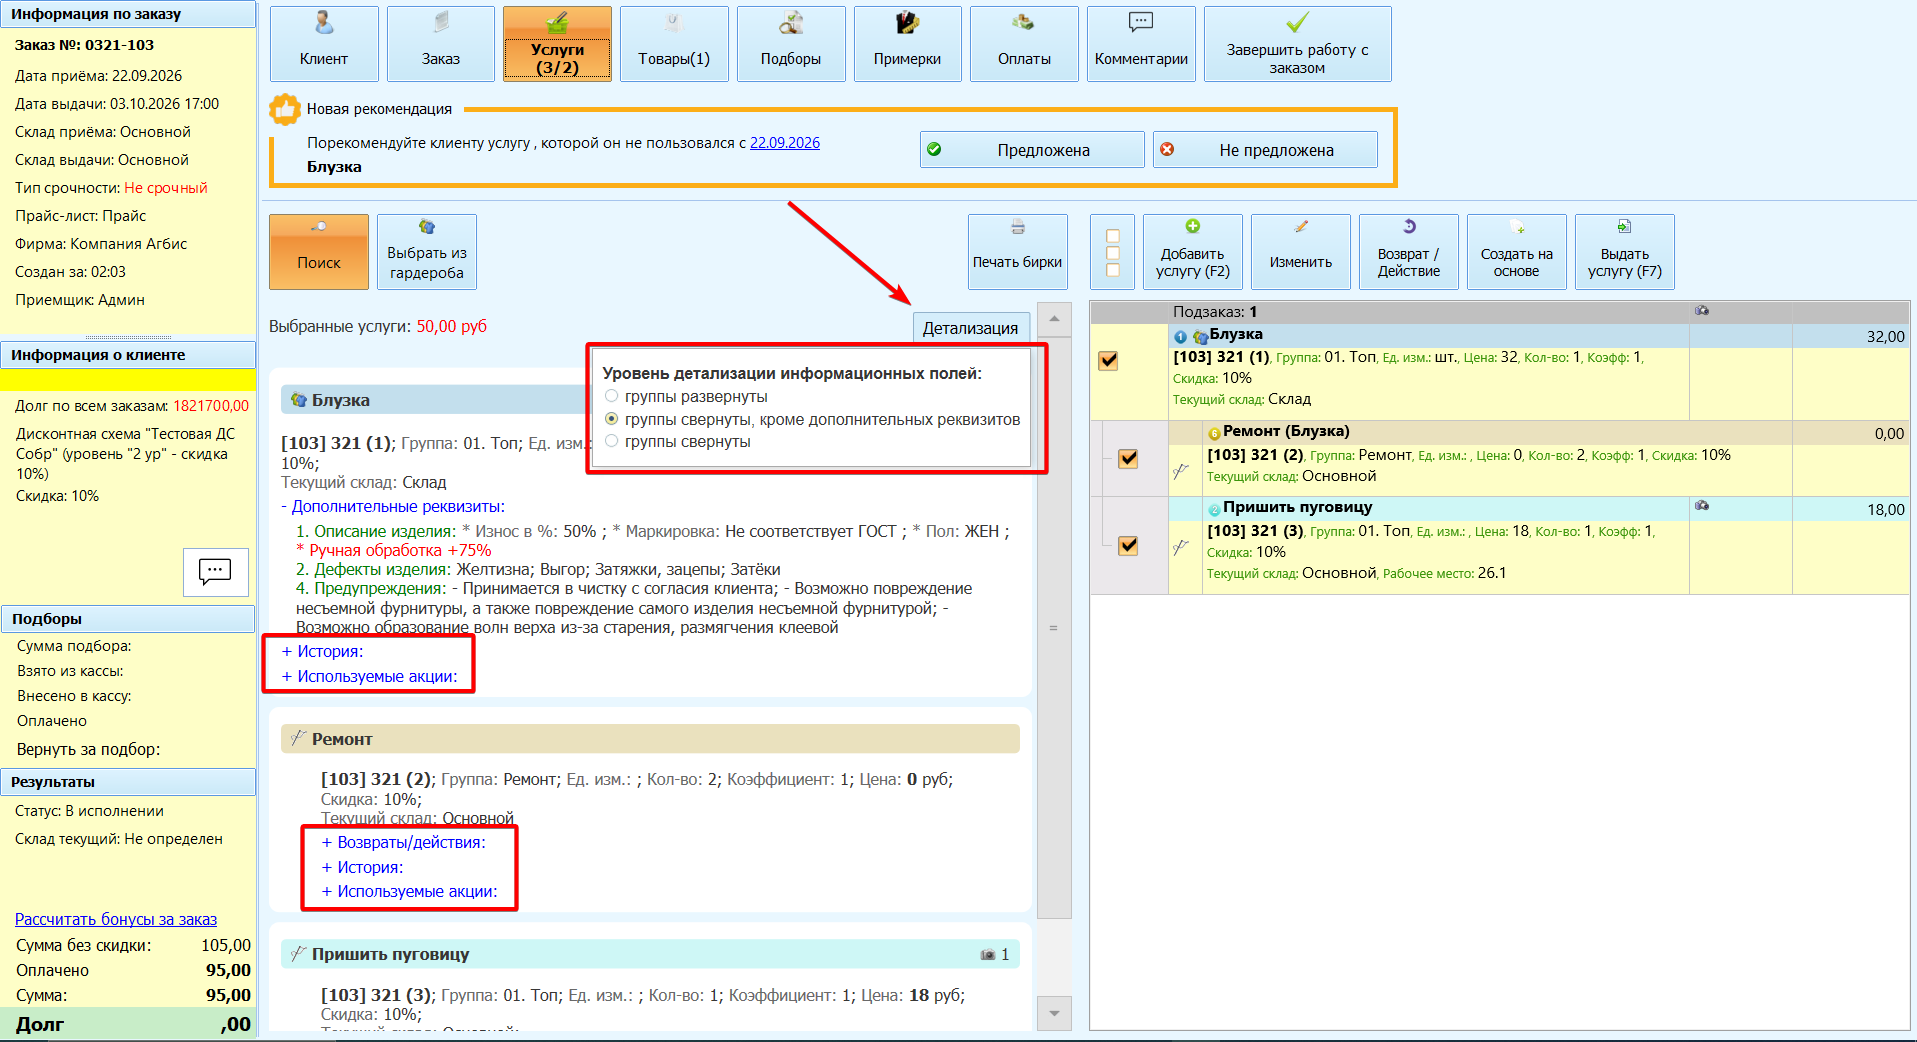
Task: Collapse Дополнительные реквизиты section
Action: pyautogui.click(x=393, y=507)
